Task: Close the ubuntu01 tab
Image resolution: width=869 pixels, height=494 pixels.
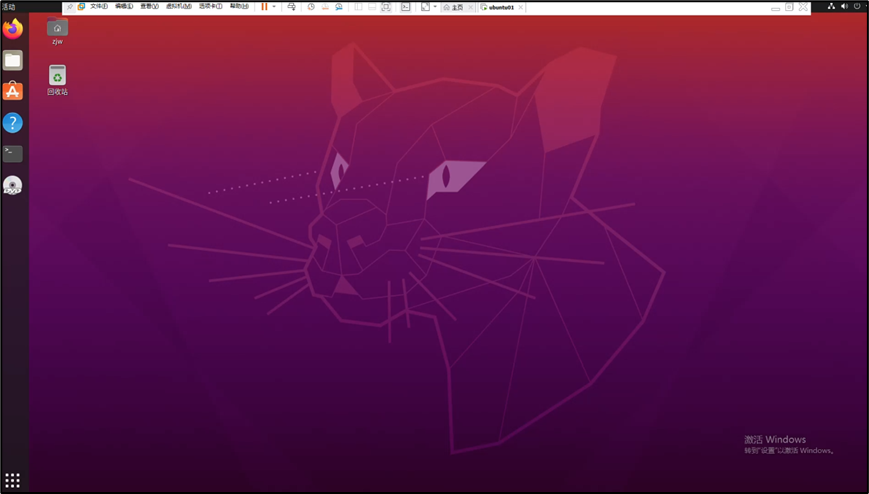Action: 520,7
